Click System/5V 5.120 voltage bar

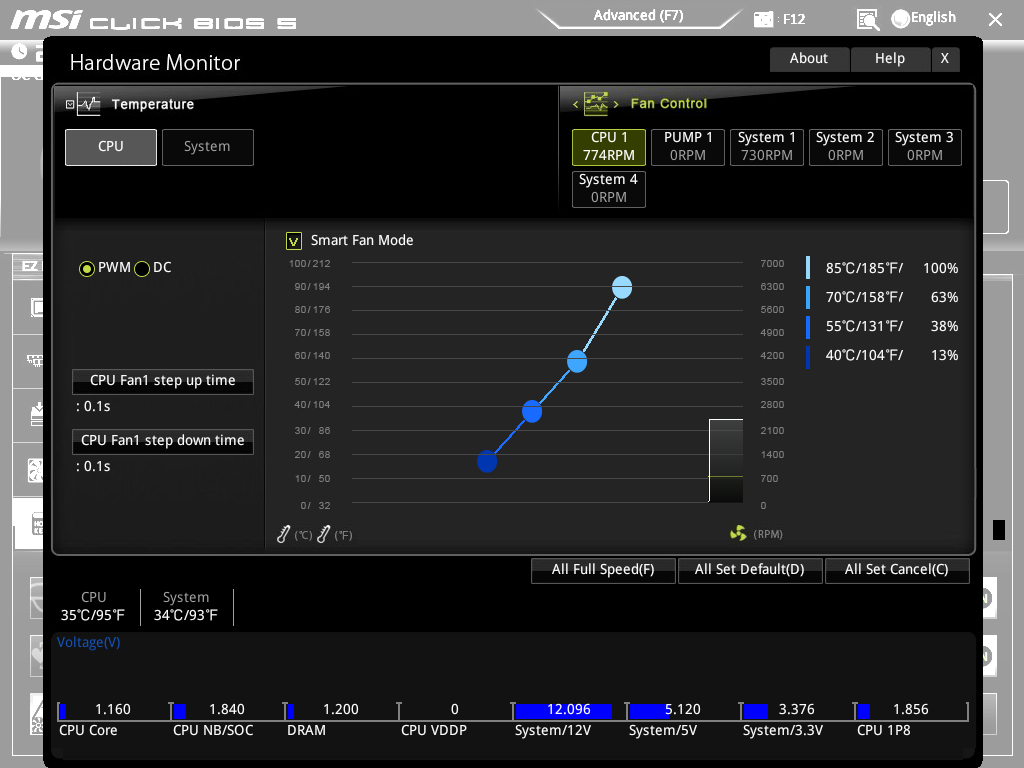tap(683, 710)
